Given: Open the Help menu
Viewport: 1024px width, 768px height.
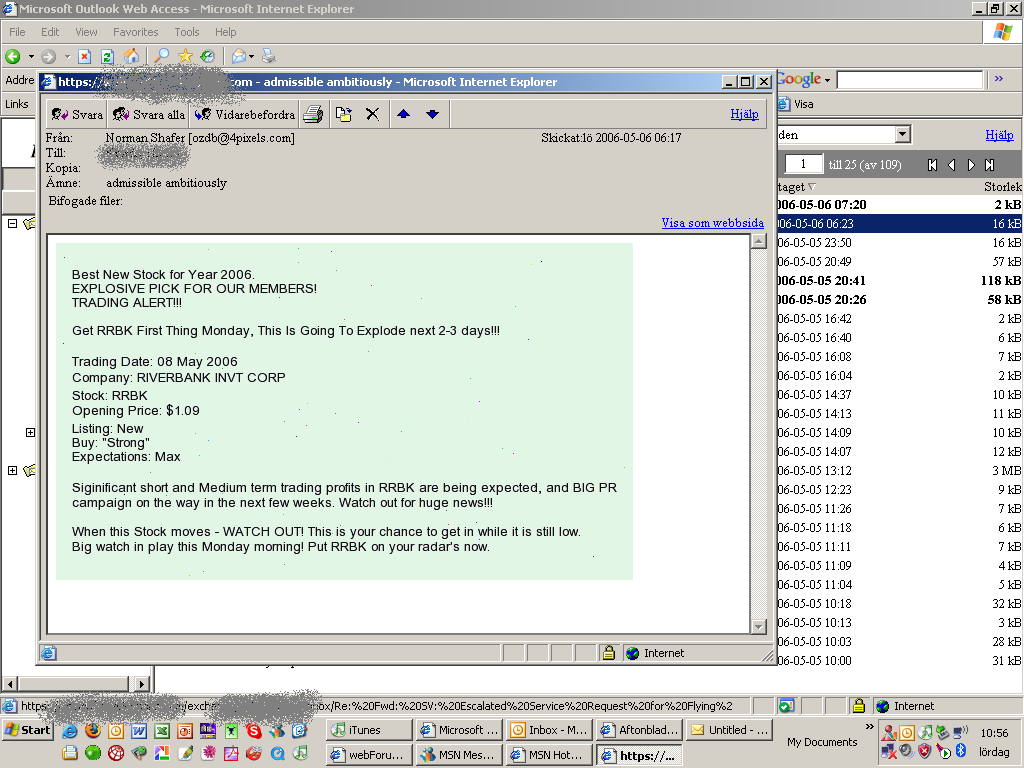Looking at the screenshot, I should 225,32.
